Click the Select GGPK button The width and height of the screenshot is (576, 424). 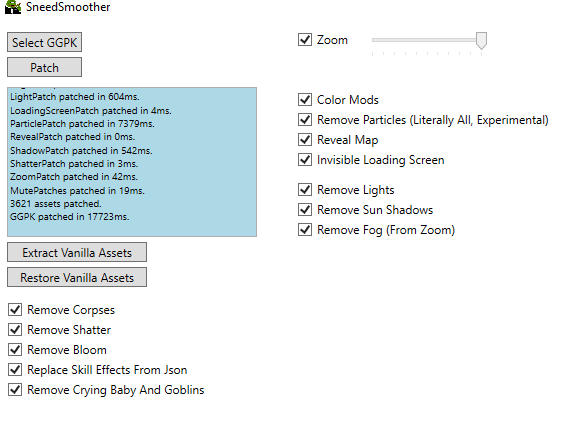[44, 42]
